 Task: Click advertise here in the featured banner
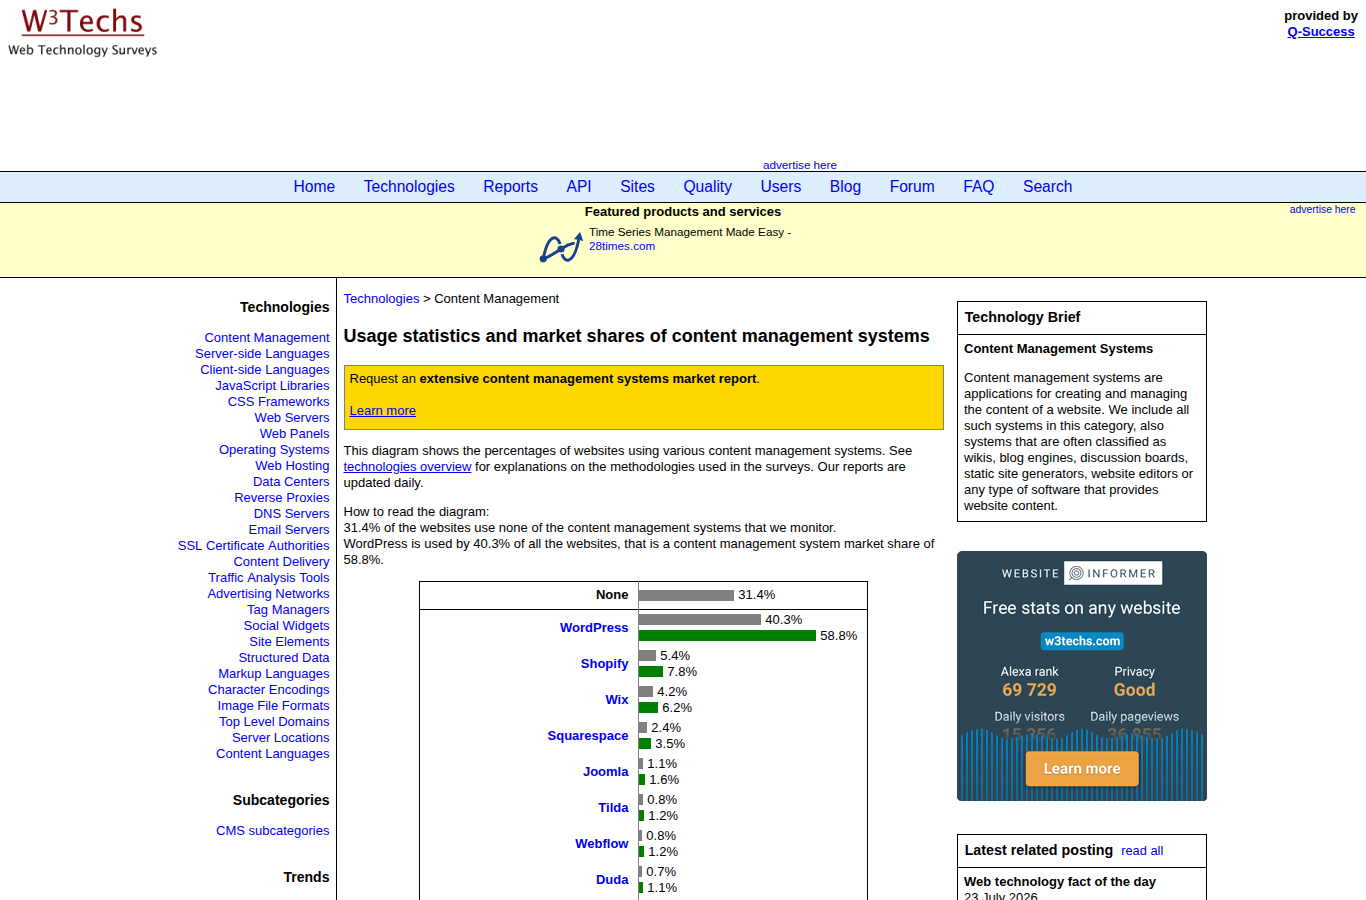point(1322,209)
